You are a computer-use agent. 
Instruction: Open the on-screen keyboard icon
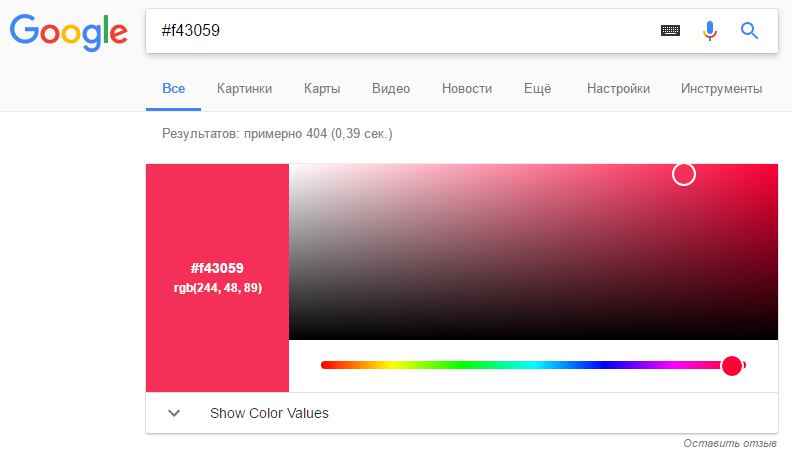pyautogui.click(x=670, y=31)
